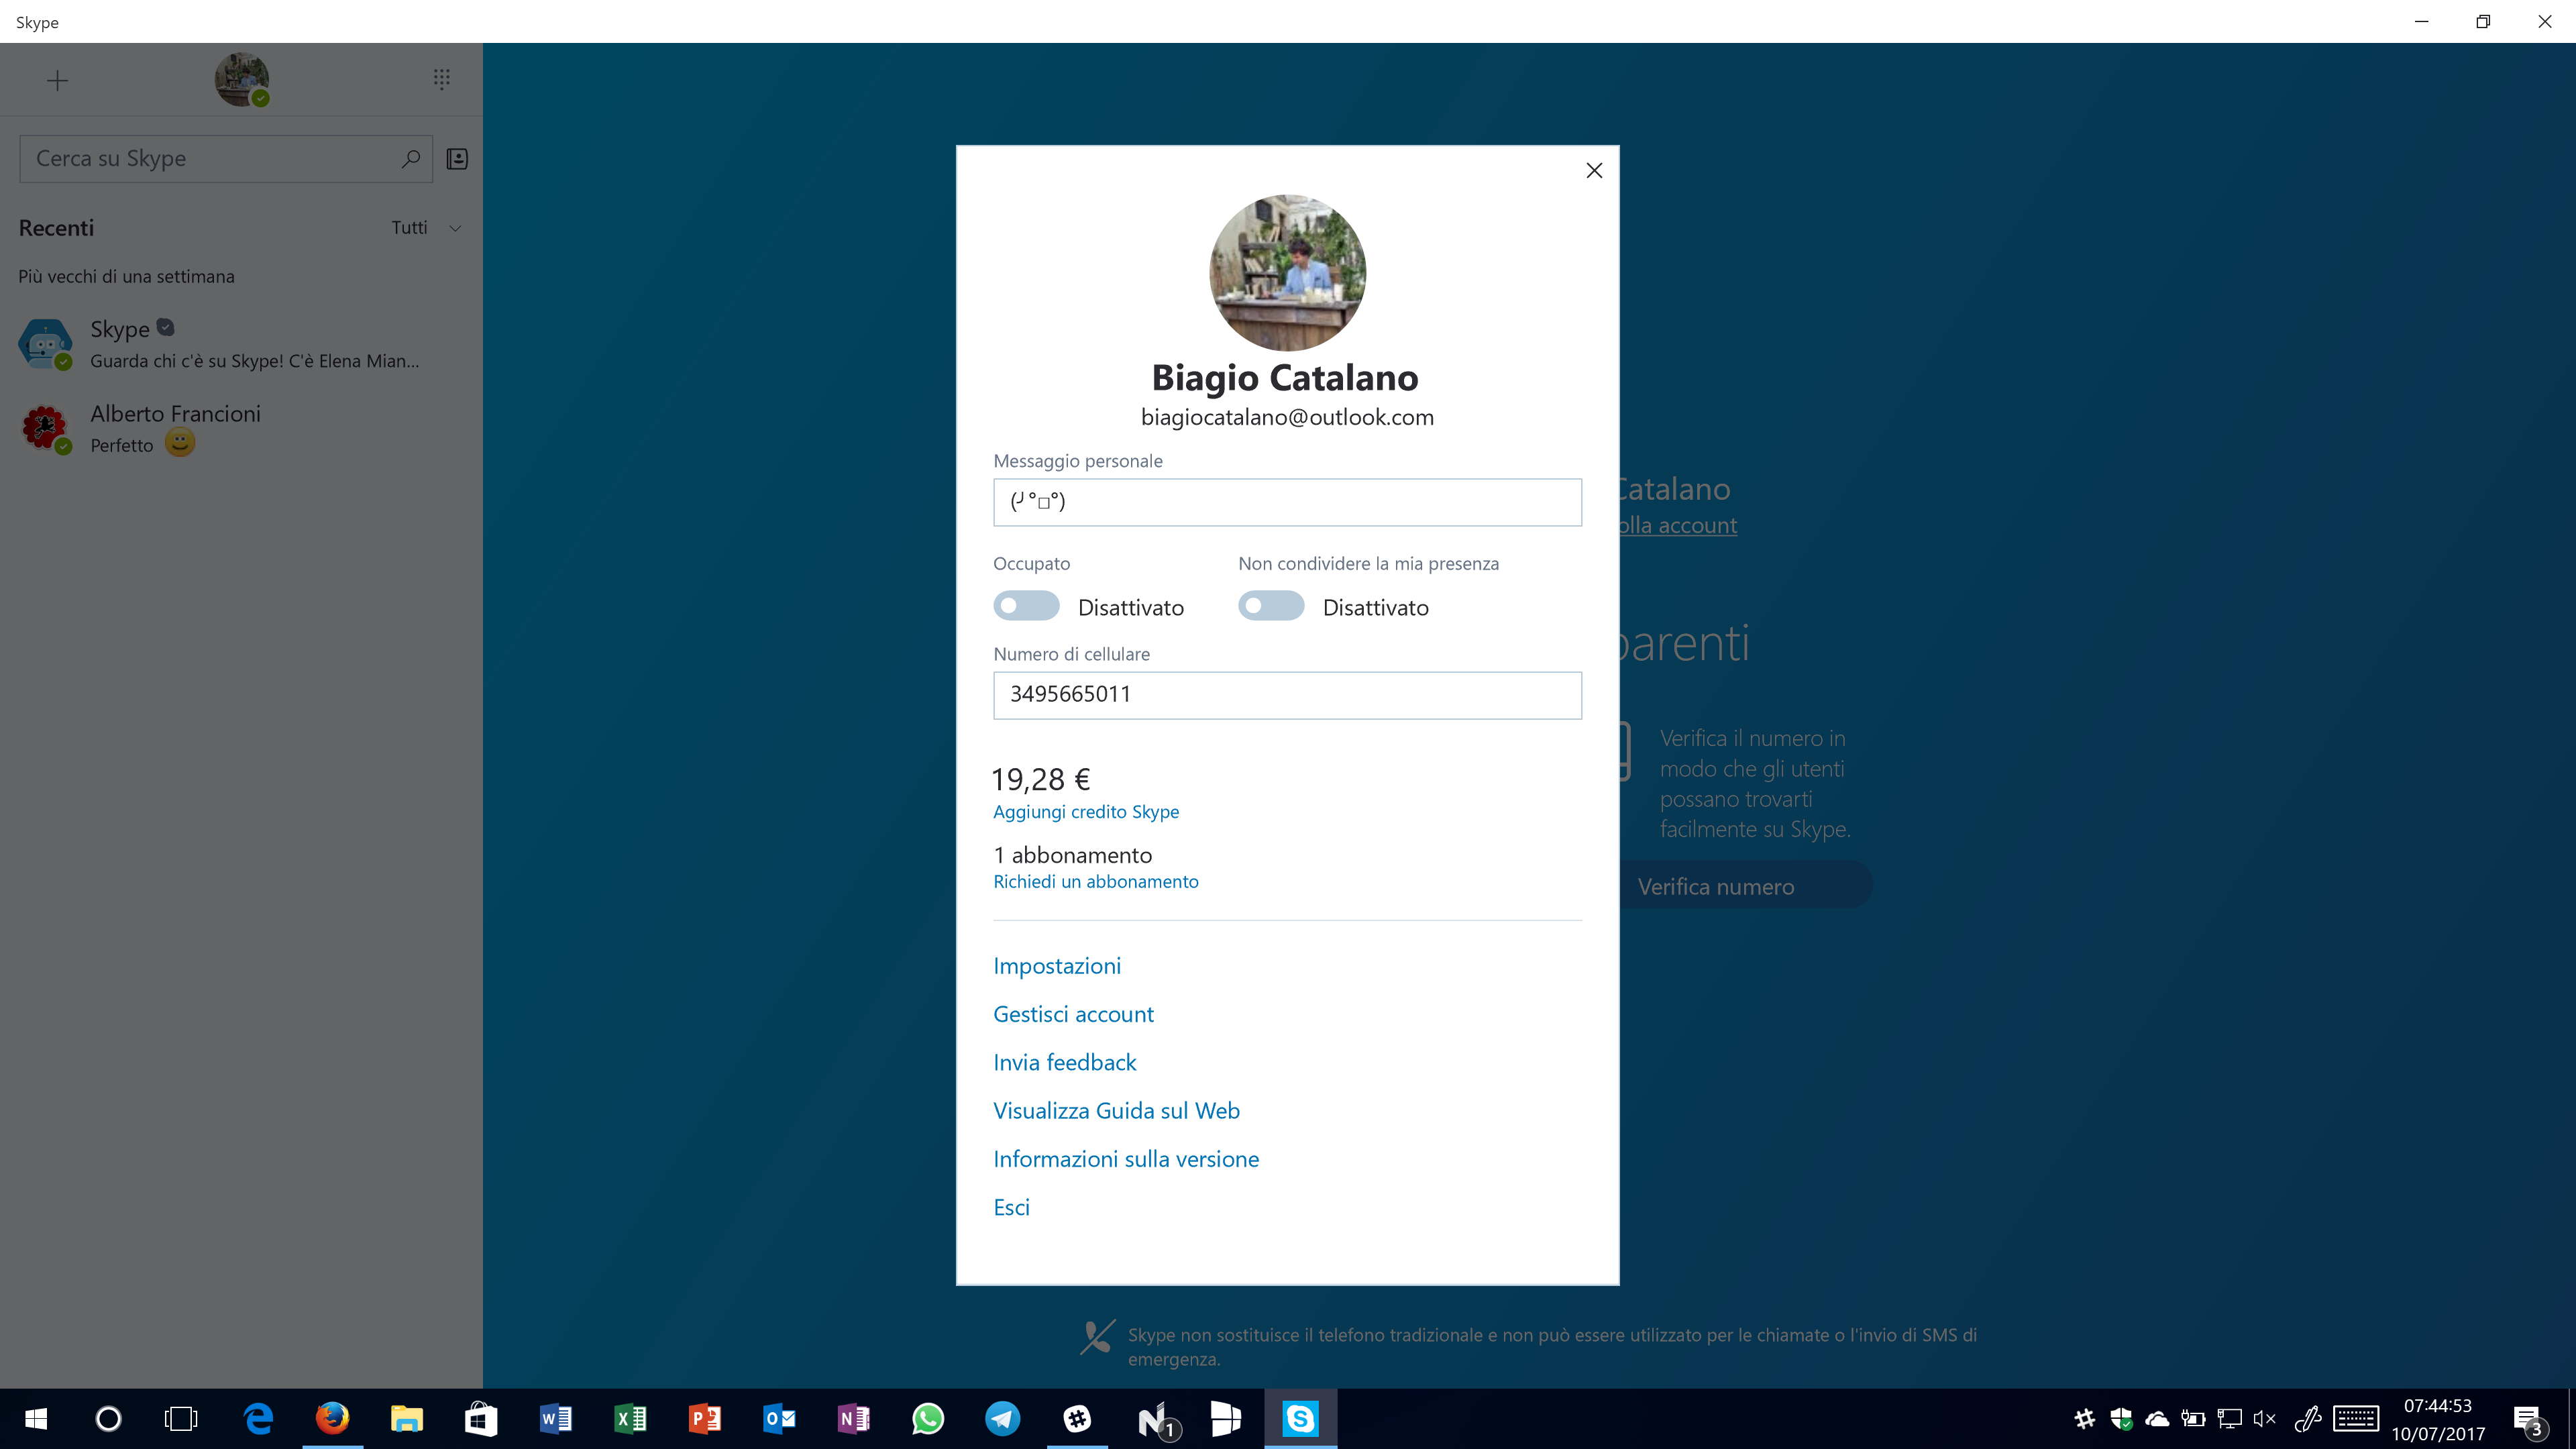
Task: Click the battery tray icon
Action: 2193,1418
